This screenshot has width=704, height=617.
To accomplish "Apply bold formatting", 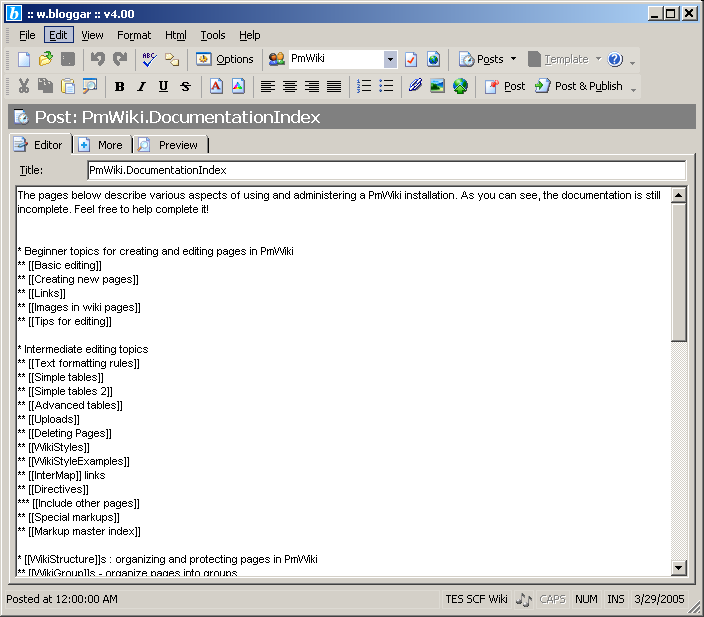I will pyautogui.click(x=119, y=86).
